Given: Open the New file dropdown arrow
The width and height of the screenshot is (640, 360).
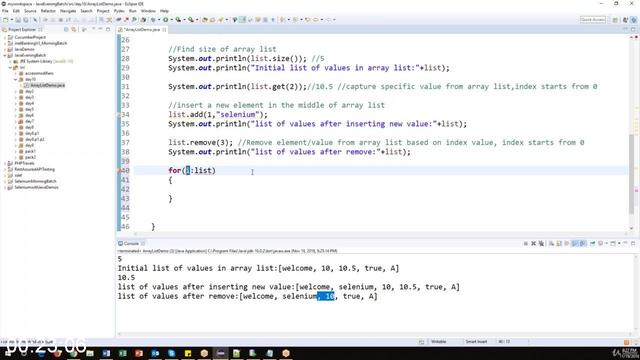Looking at the screenshot, I should click(12, 20).
